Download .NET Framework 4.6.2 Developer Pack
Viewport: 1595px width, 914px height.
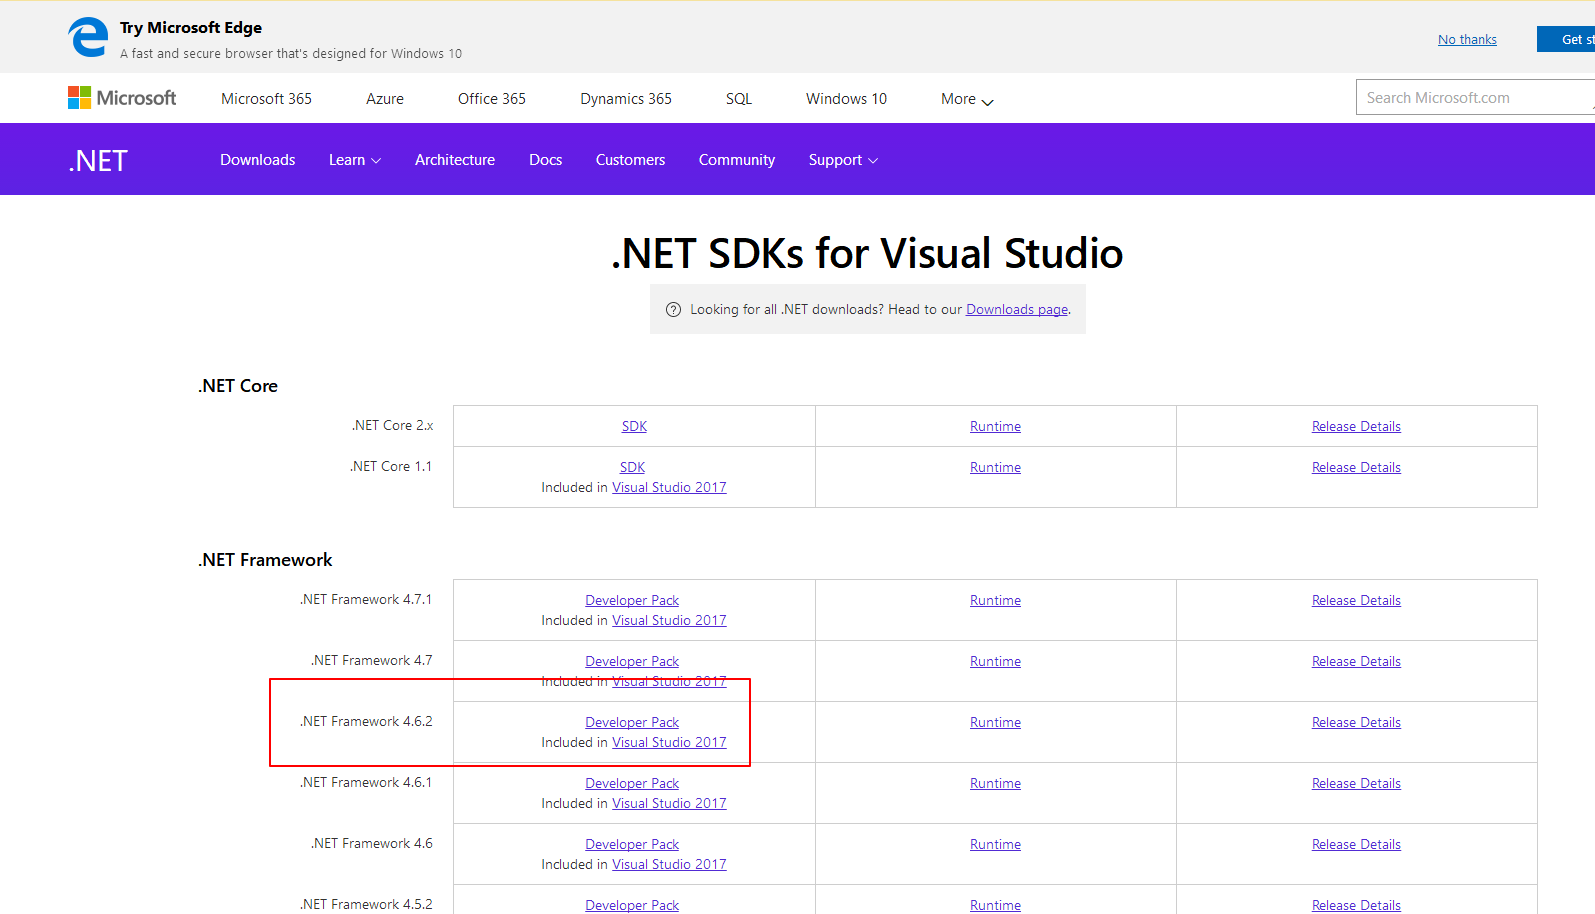[x=632, y=723]
